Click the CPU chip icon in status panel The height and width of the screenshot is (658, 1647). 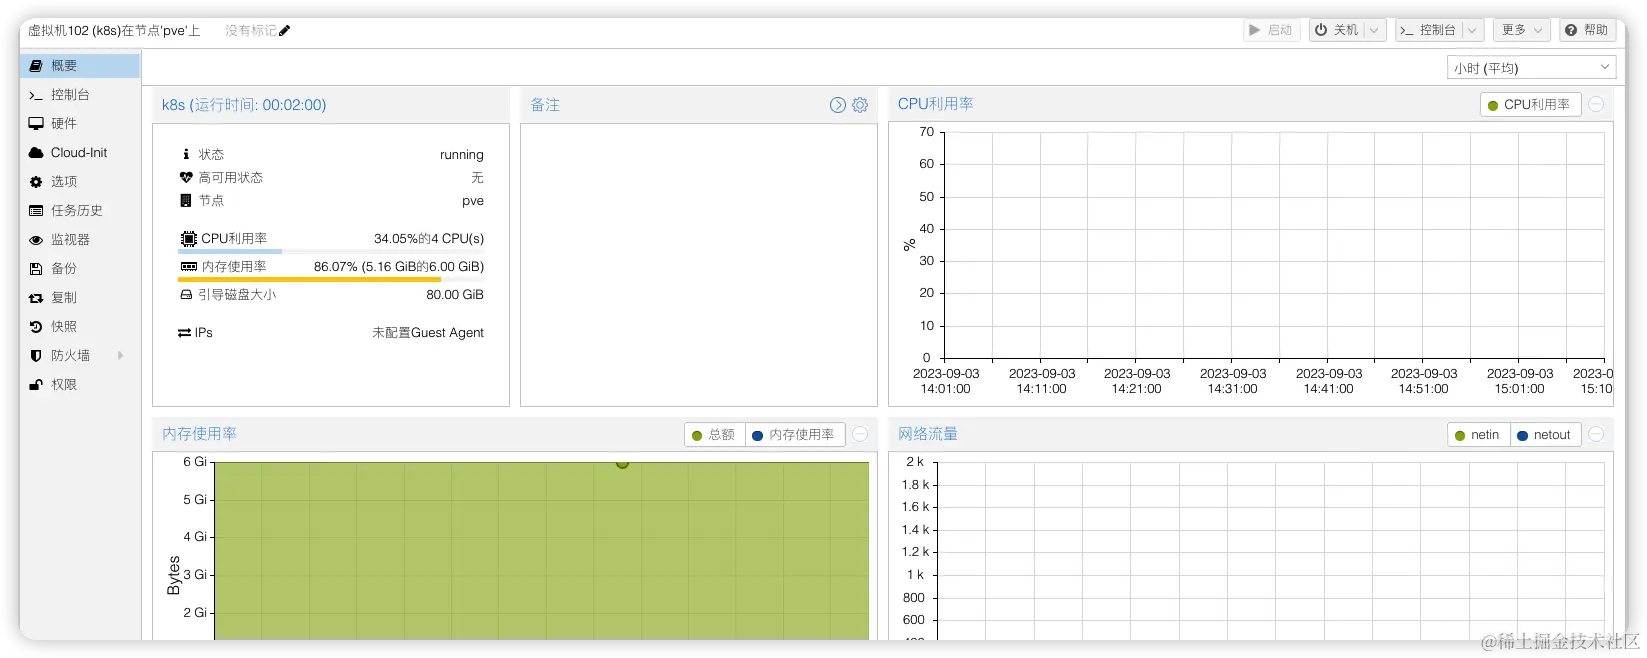tap(188, 239)
